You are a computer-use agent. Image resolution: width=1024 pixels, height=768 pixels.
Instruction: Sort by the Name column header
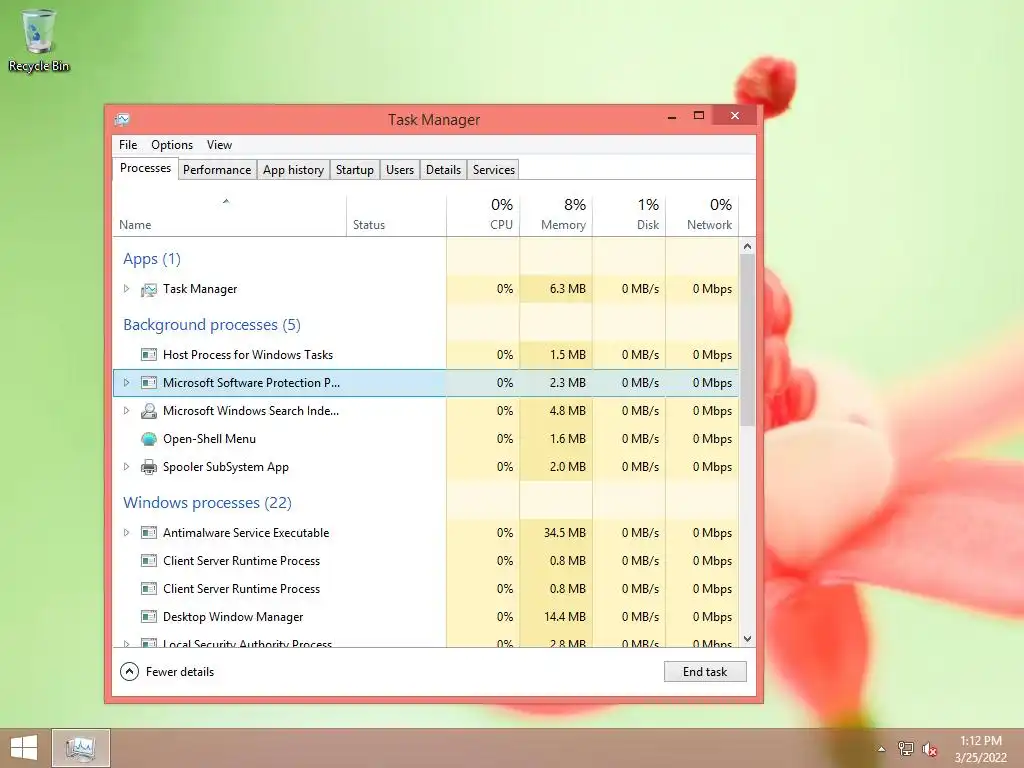[229, 216]
